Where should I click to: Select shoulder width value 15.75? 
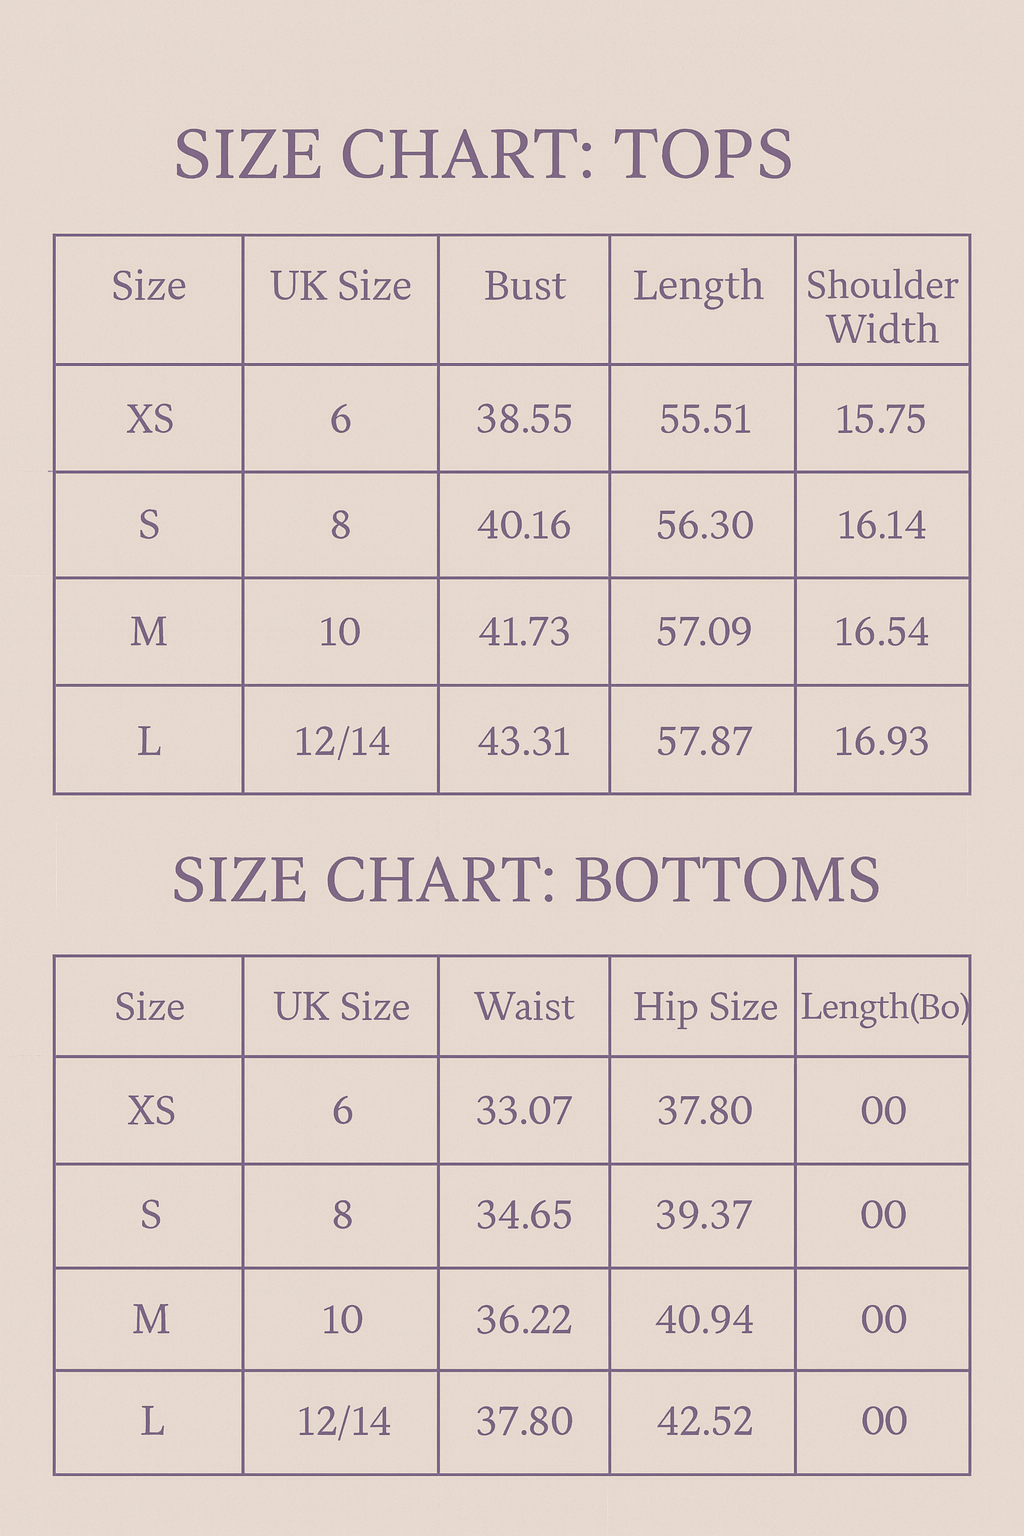[x=881, y=419]
